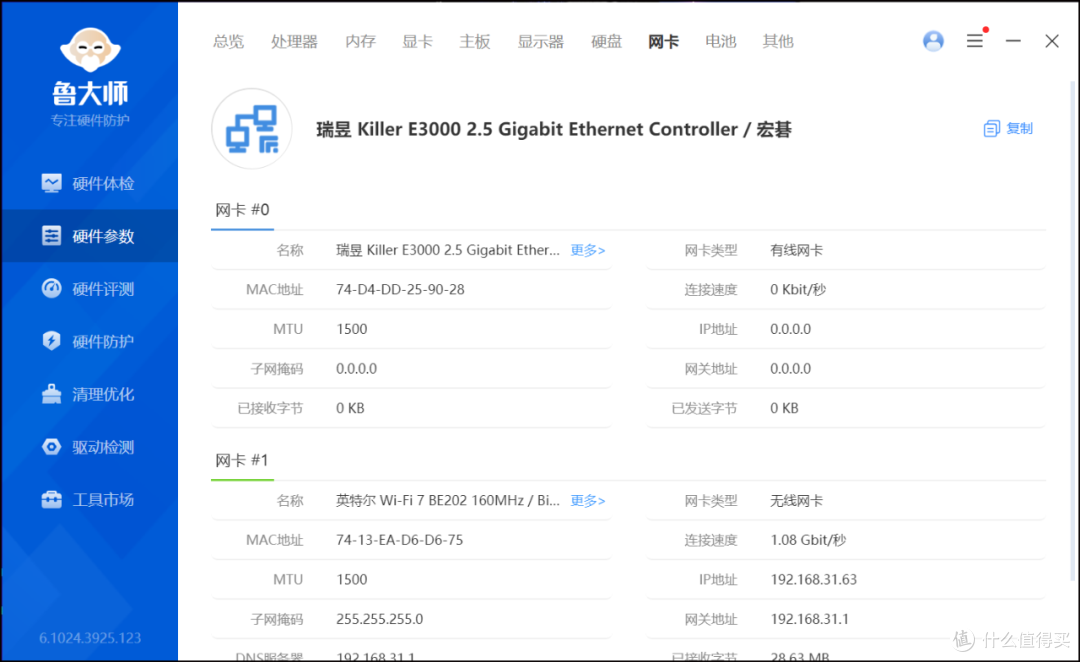
Task: Open 工具市场 tool market
Action: (89, 499)
